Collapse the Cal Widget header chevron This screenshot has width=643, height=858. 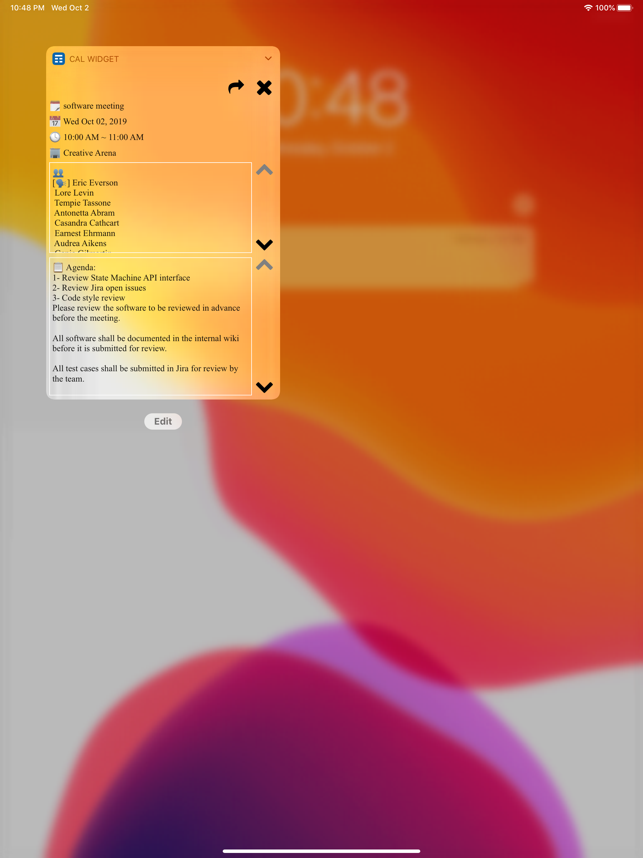(268, 59)
